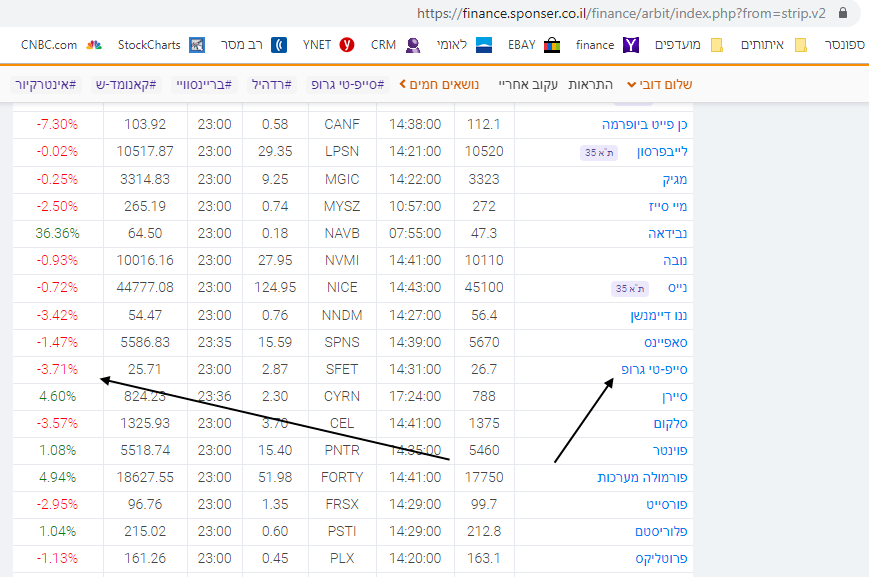Screen dimensions: 869x577
Task: Select the #קאנומד-ש hashtag
Action: pyautogui.click(x=126, y=84)
